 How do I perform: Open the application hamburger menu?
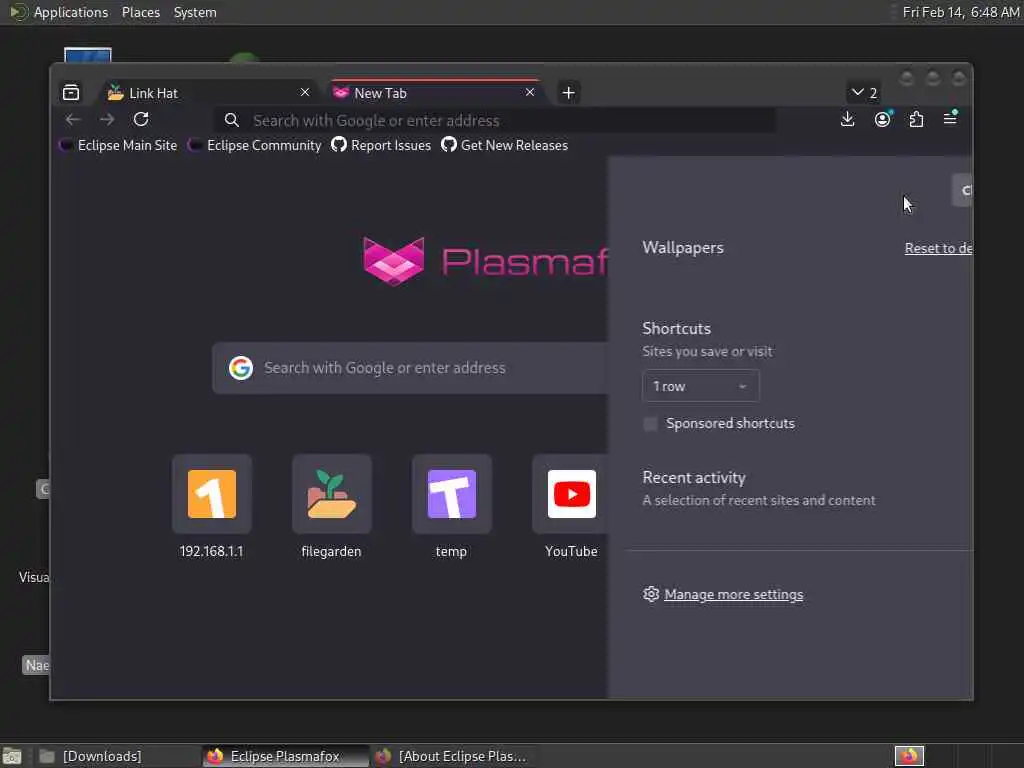tap(950, 119)
